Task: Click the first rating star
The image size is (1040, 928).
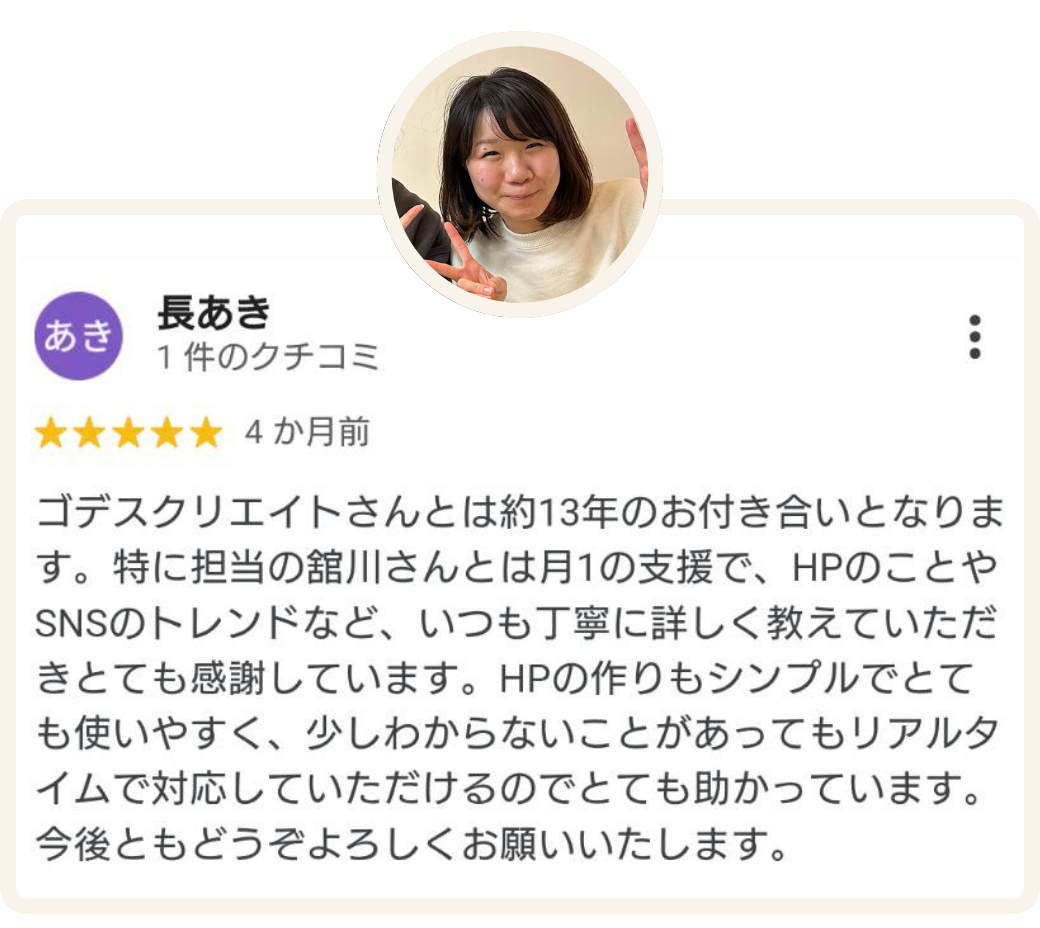Action: [50, 432]
